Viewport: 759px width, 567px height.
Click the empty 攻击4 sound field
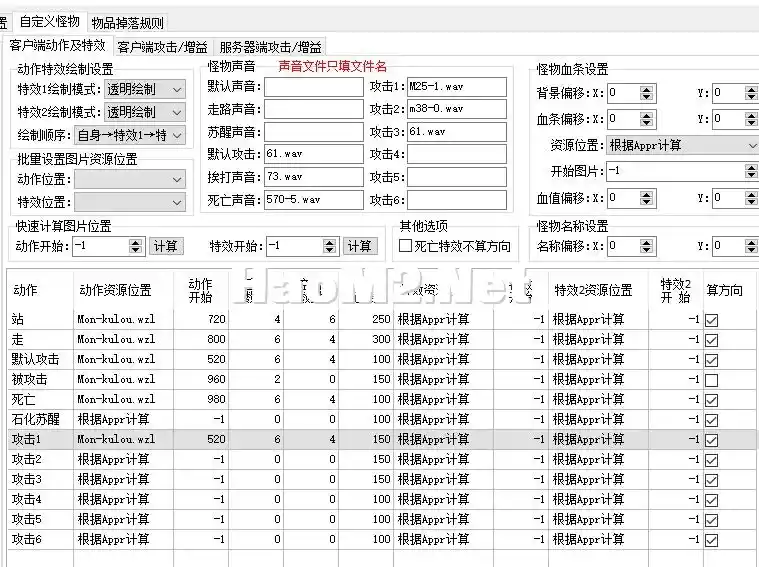[457, 154]
